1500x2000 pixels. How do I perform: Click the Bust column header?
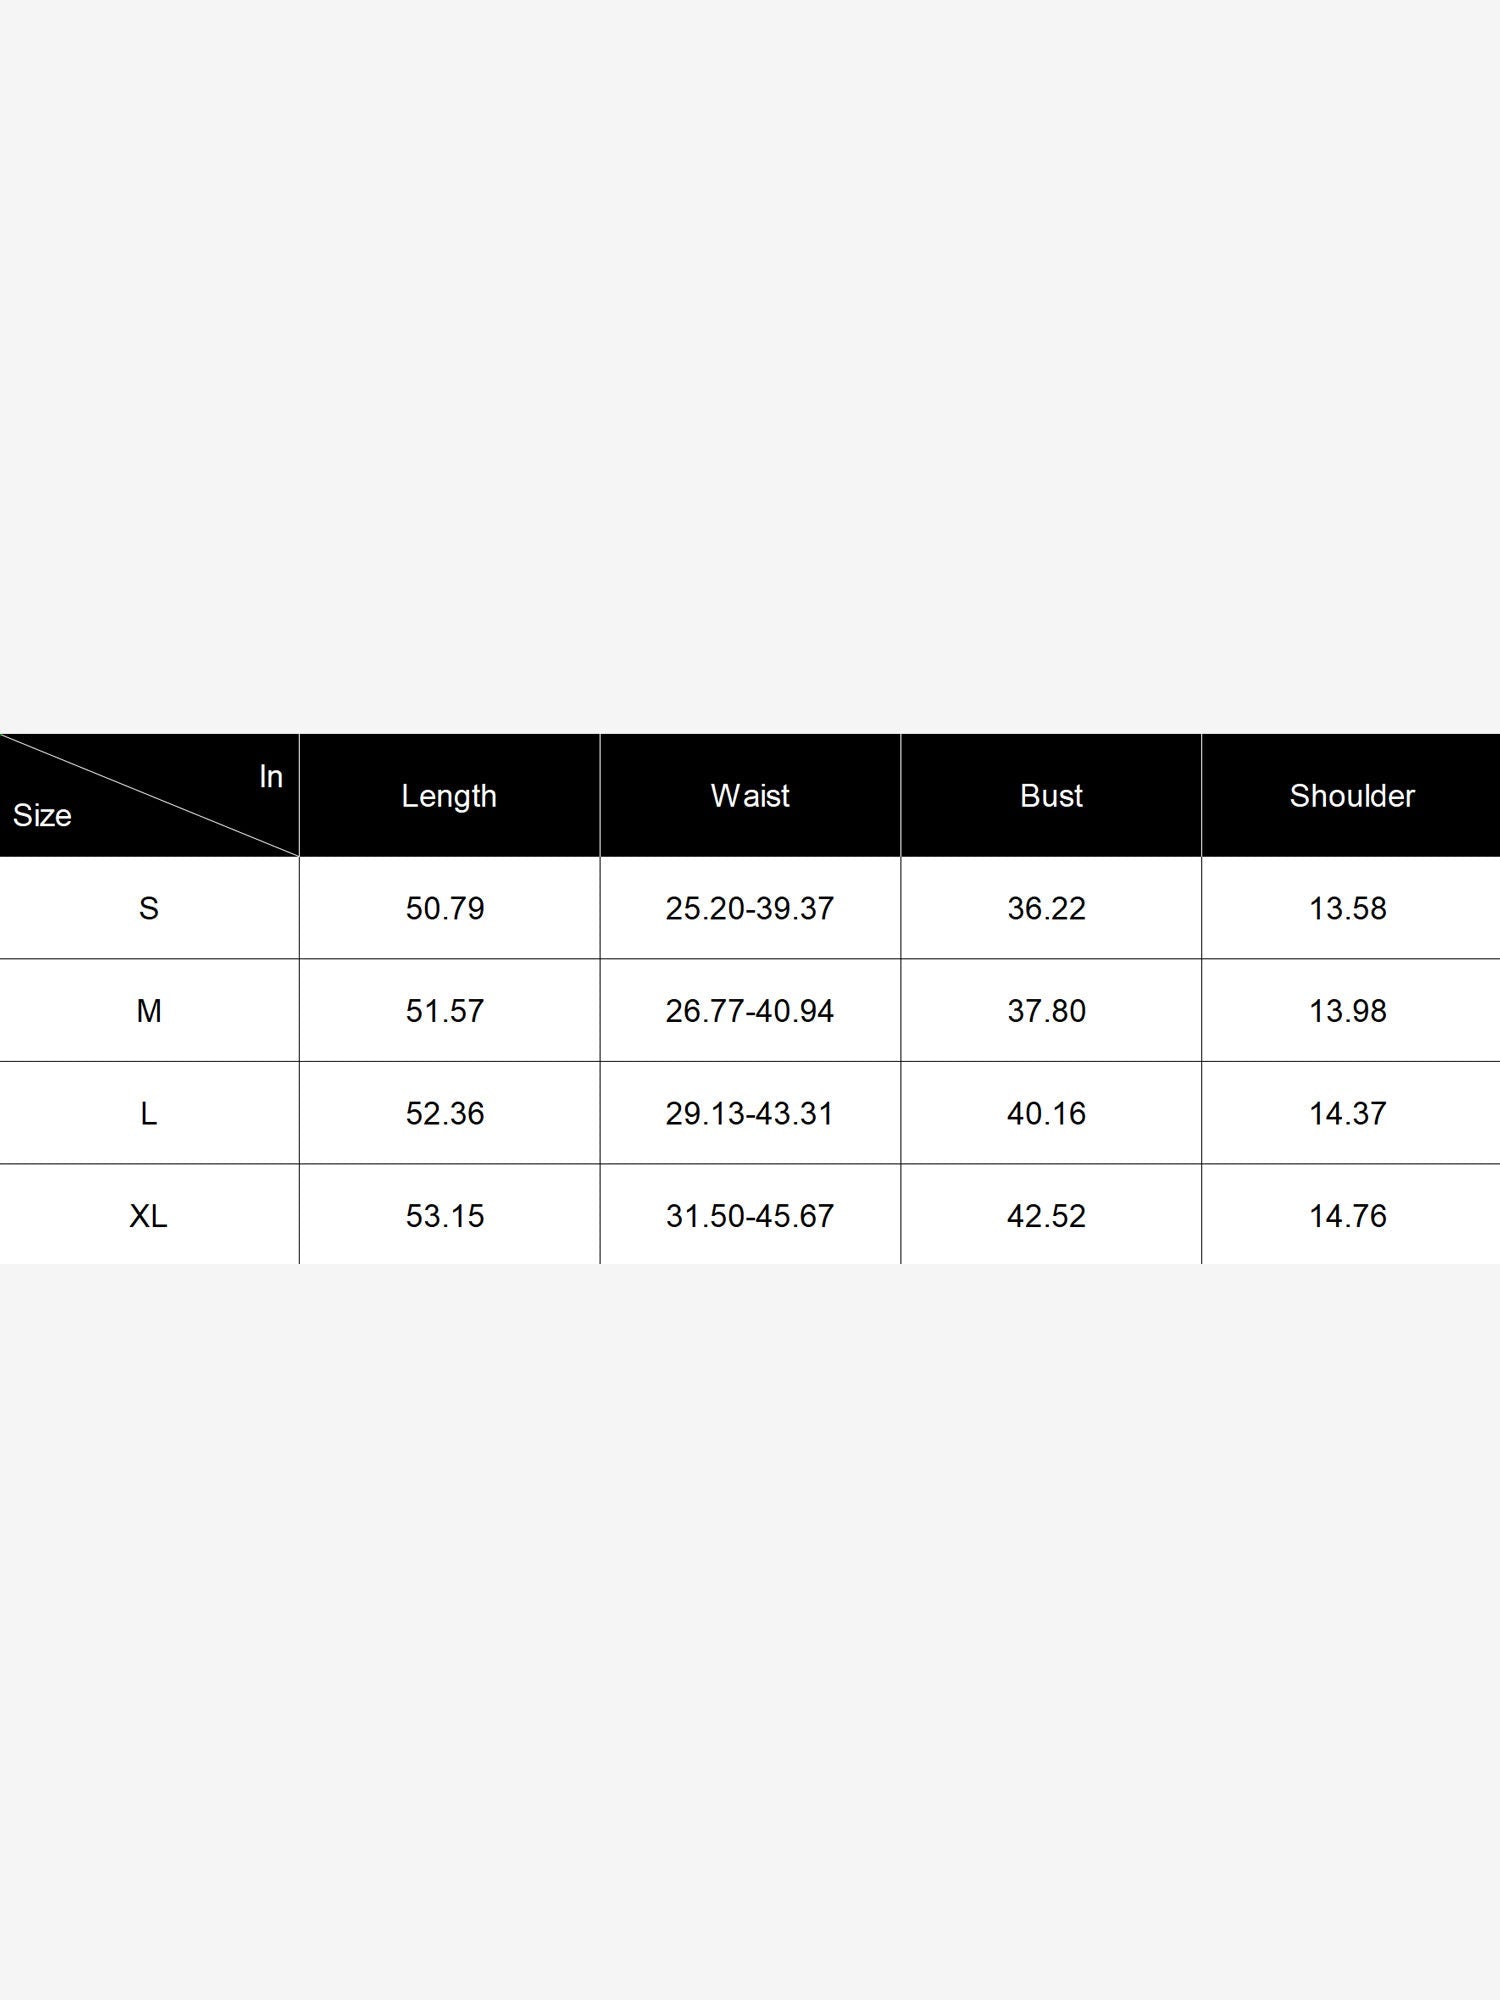pyautogui.click(x=1051, y=796)
